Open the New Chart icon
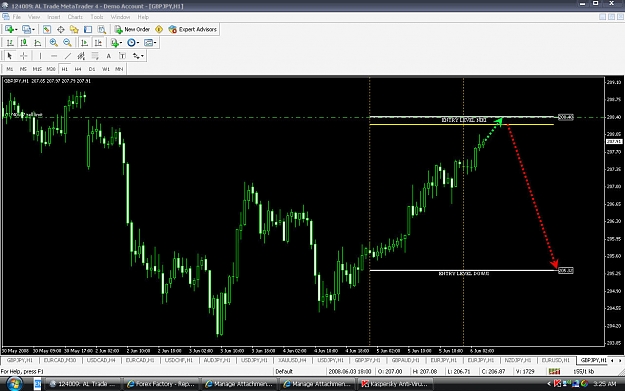 coord(9,29)
